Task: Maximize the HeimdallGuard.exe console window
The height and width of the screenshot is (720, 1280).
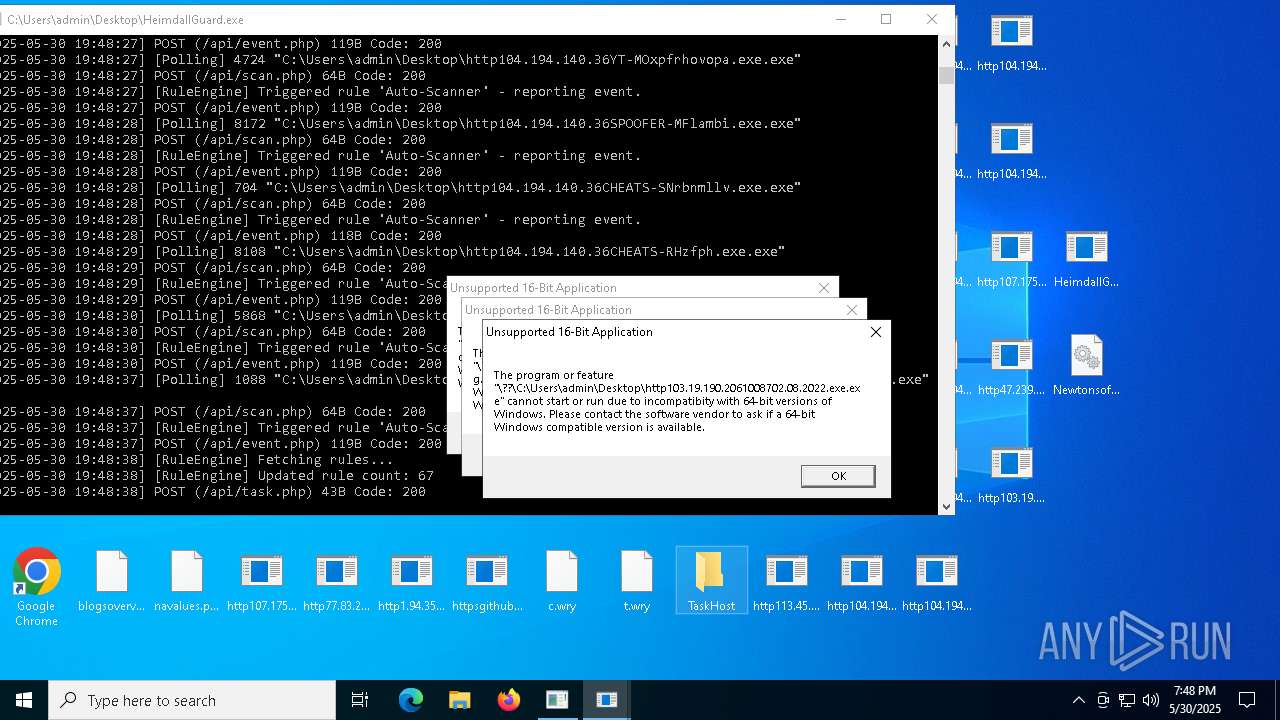Action: point(885,19)
